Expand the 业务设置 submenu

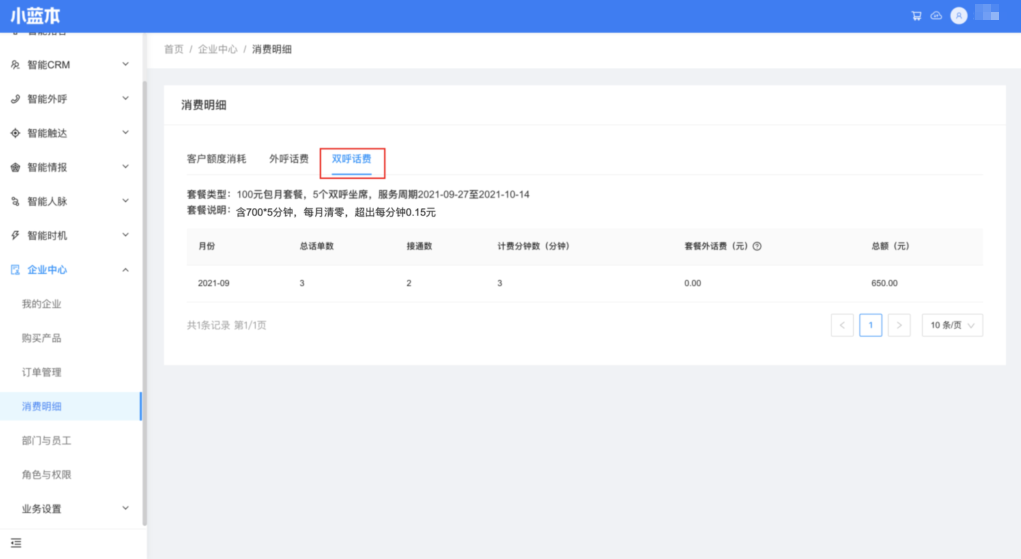(x=125, y=508)
